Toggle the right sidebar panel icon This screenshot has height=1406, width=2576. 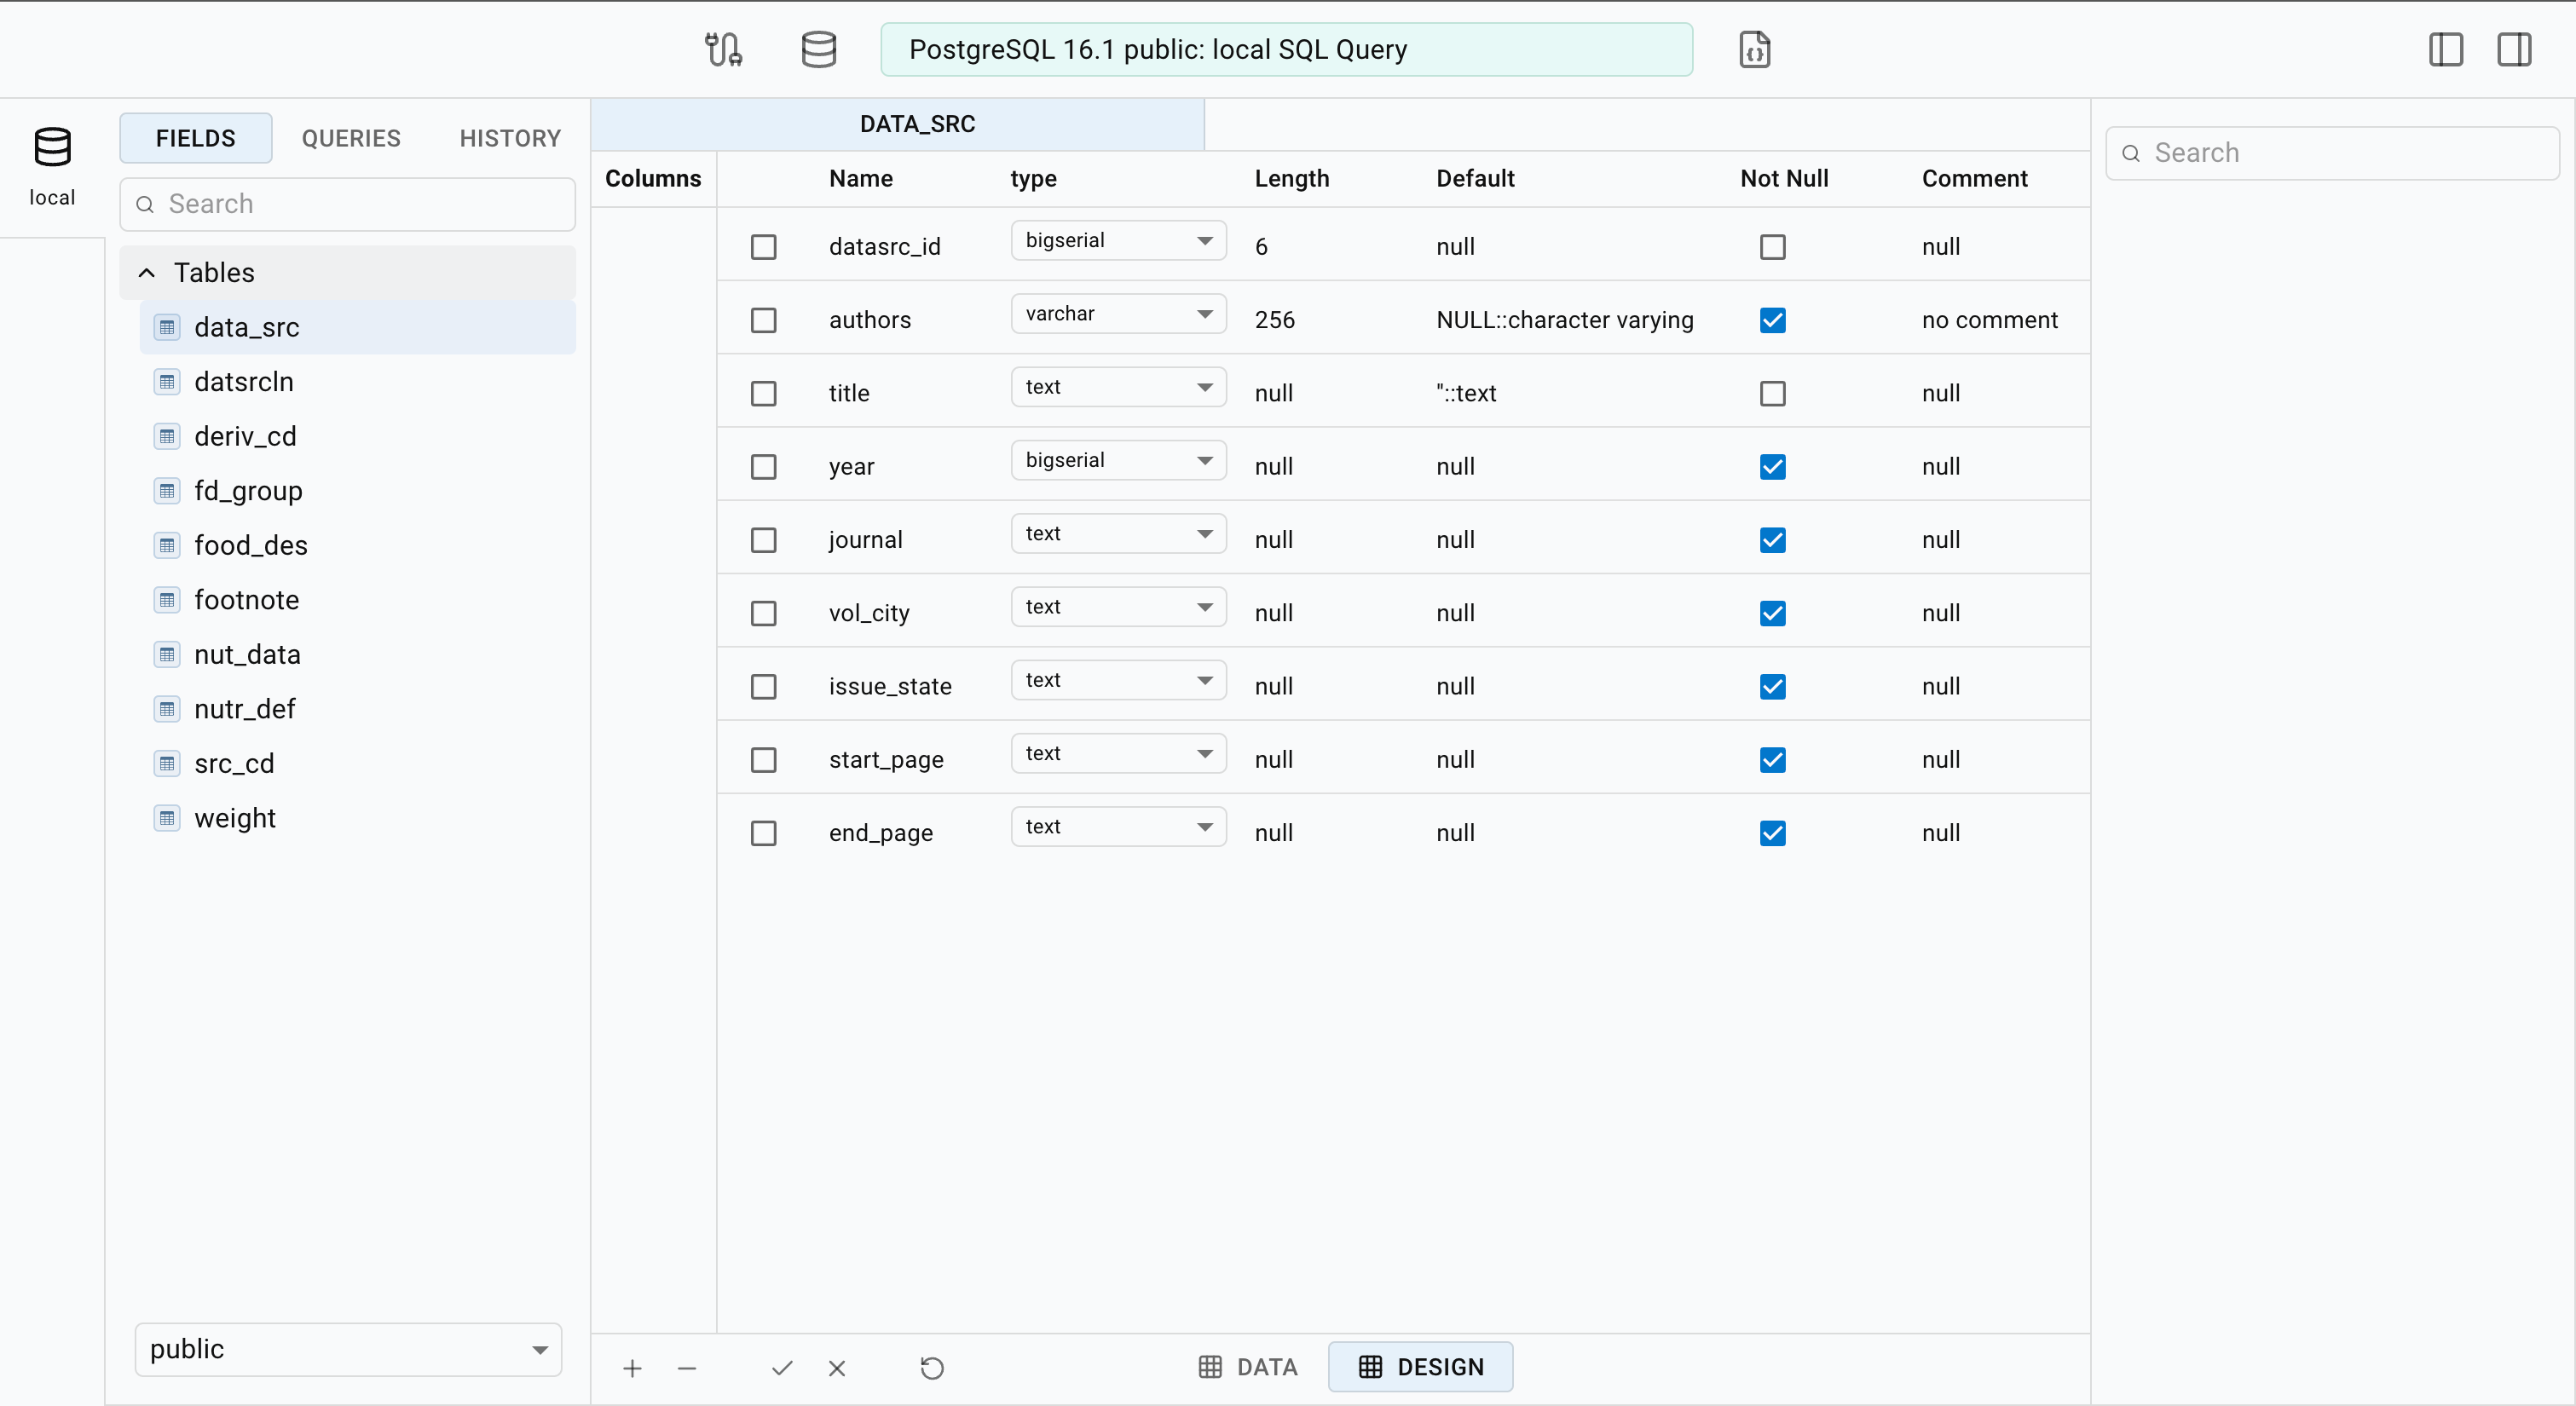(x=2513, y=49)
